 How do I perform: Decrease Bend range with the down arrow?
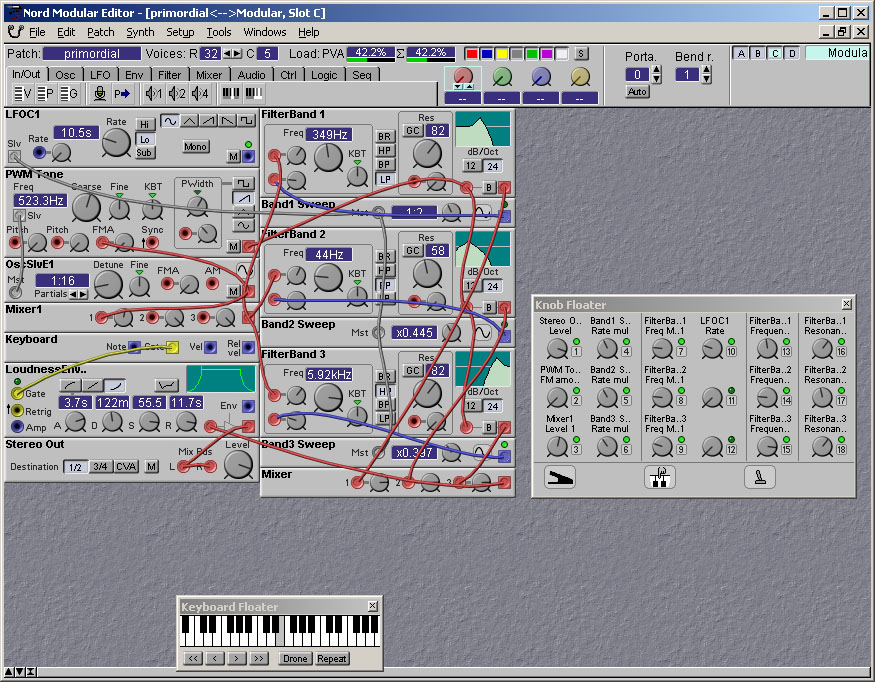[705, 78]
